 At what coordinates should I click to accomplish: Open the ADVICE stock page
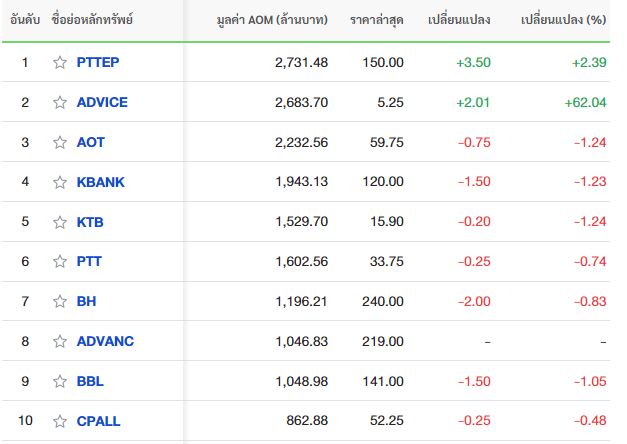coord(102,102)
